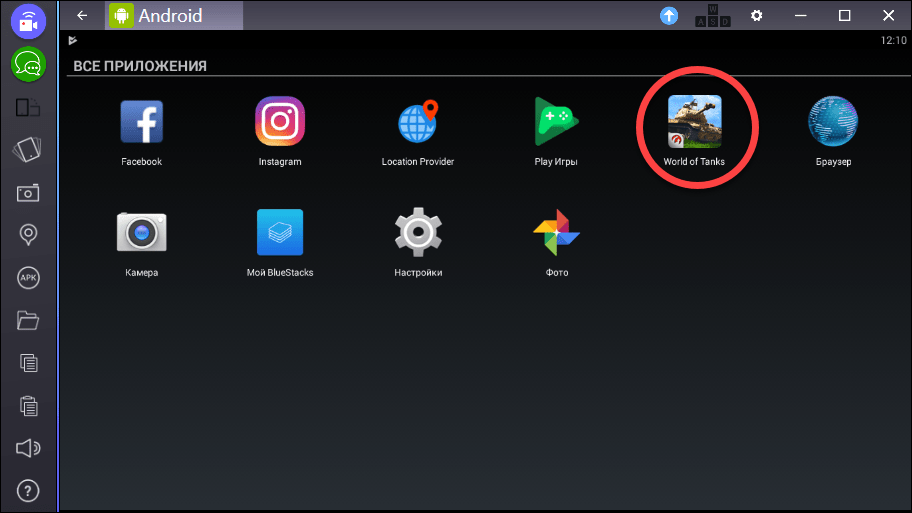This screenshot has height=513, width=912.
Task: Go back with the arrow button
Action: [82, 16]
